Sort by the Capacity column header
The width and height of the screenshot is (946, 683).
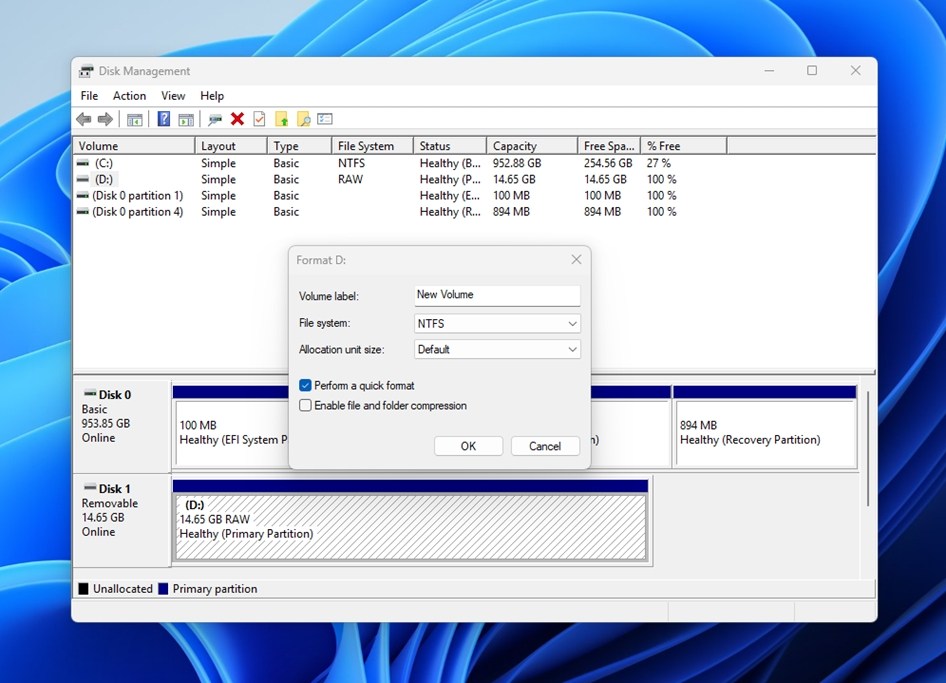(x=532, y=146)
